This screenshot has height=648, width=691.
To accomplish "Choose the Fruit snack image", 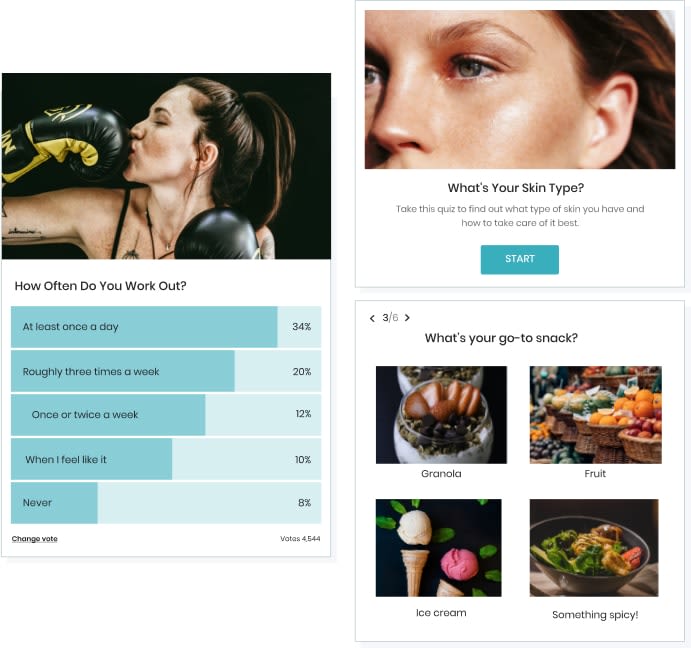I will tap(595, 414).
